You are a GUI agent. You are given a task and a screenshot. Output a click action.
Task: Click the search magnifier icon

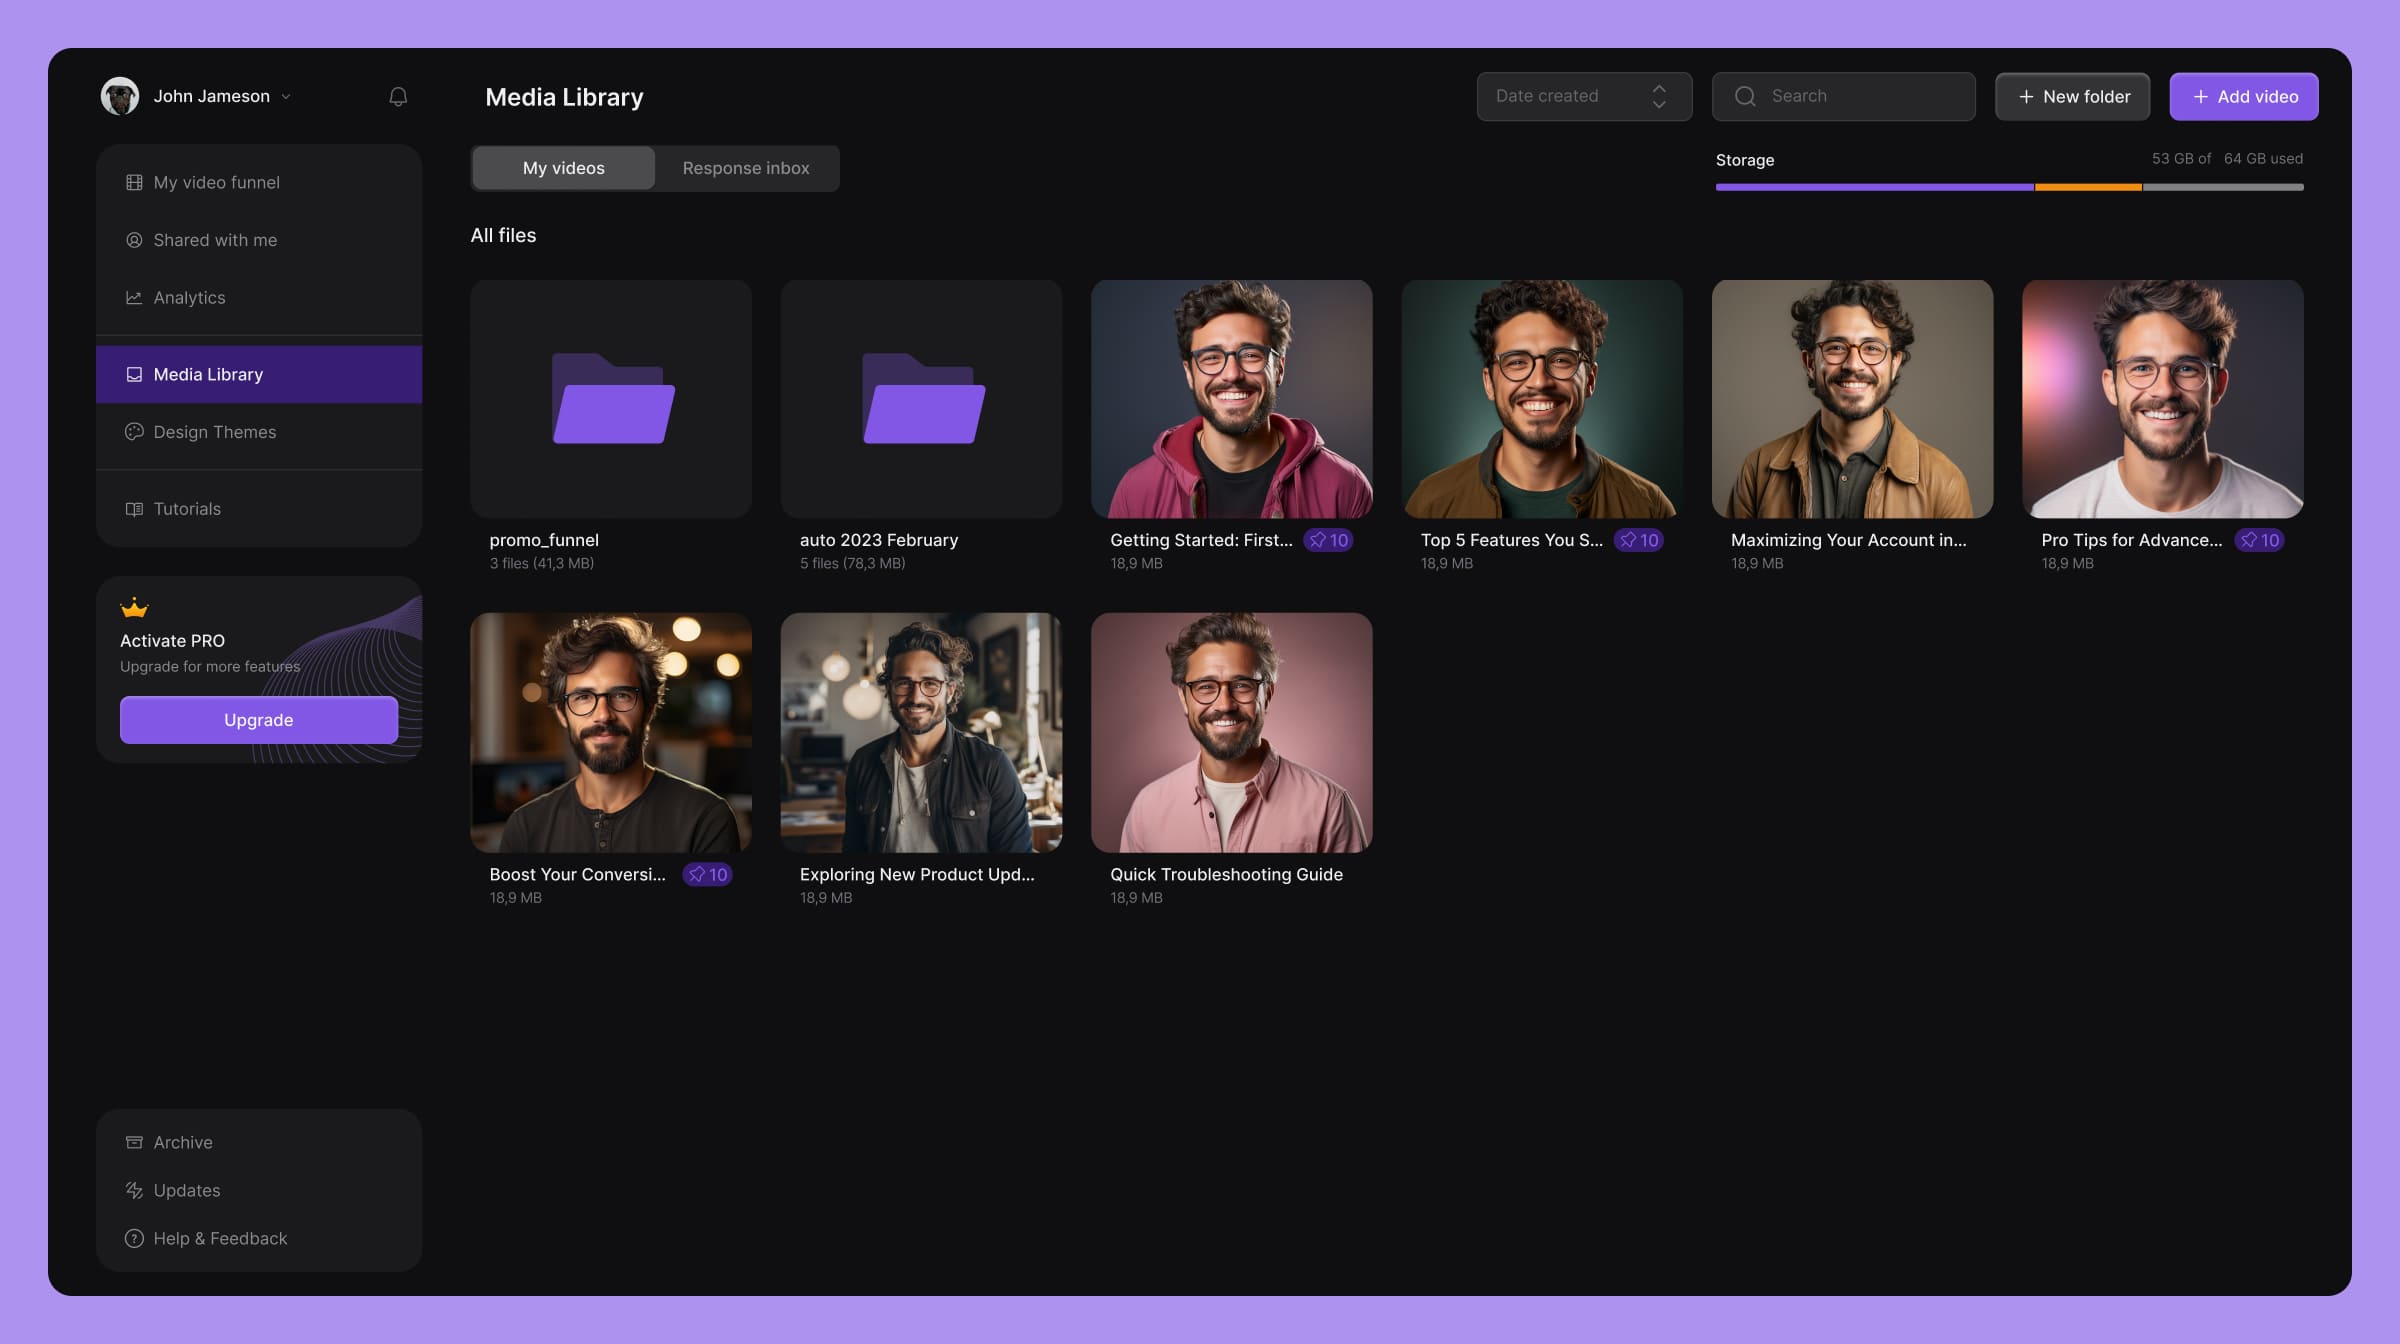pos(1745,96)
